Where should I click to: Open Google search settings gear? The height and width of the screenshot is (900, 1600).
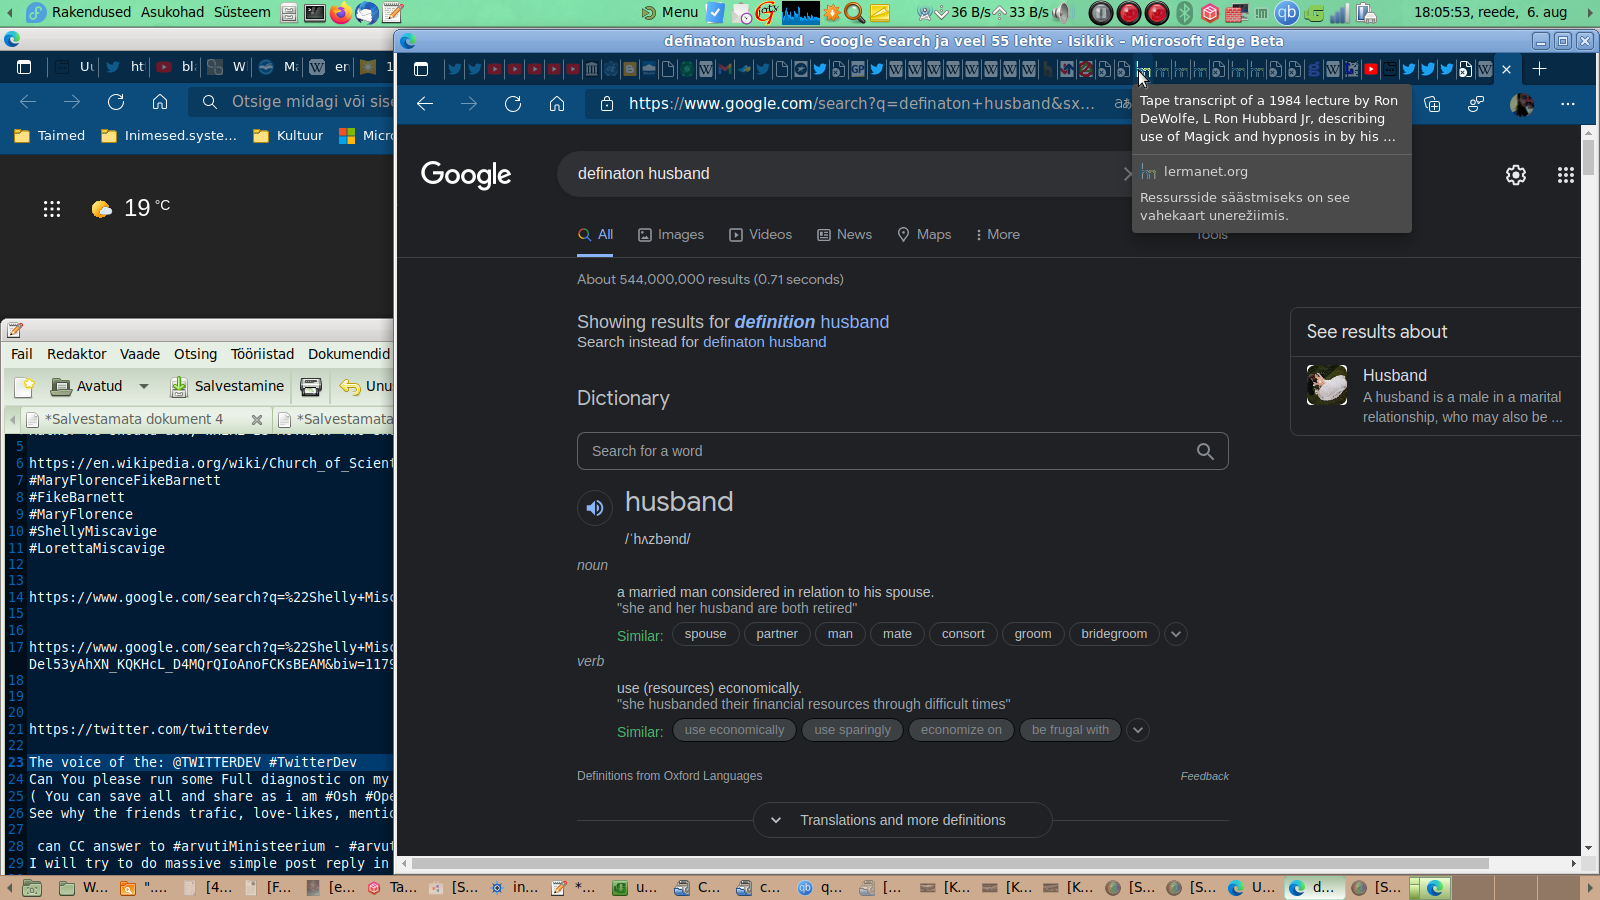pos(1516,175)
